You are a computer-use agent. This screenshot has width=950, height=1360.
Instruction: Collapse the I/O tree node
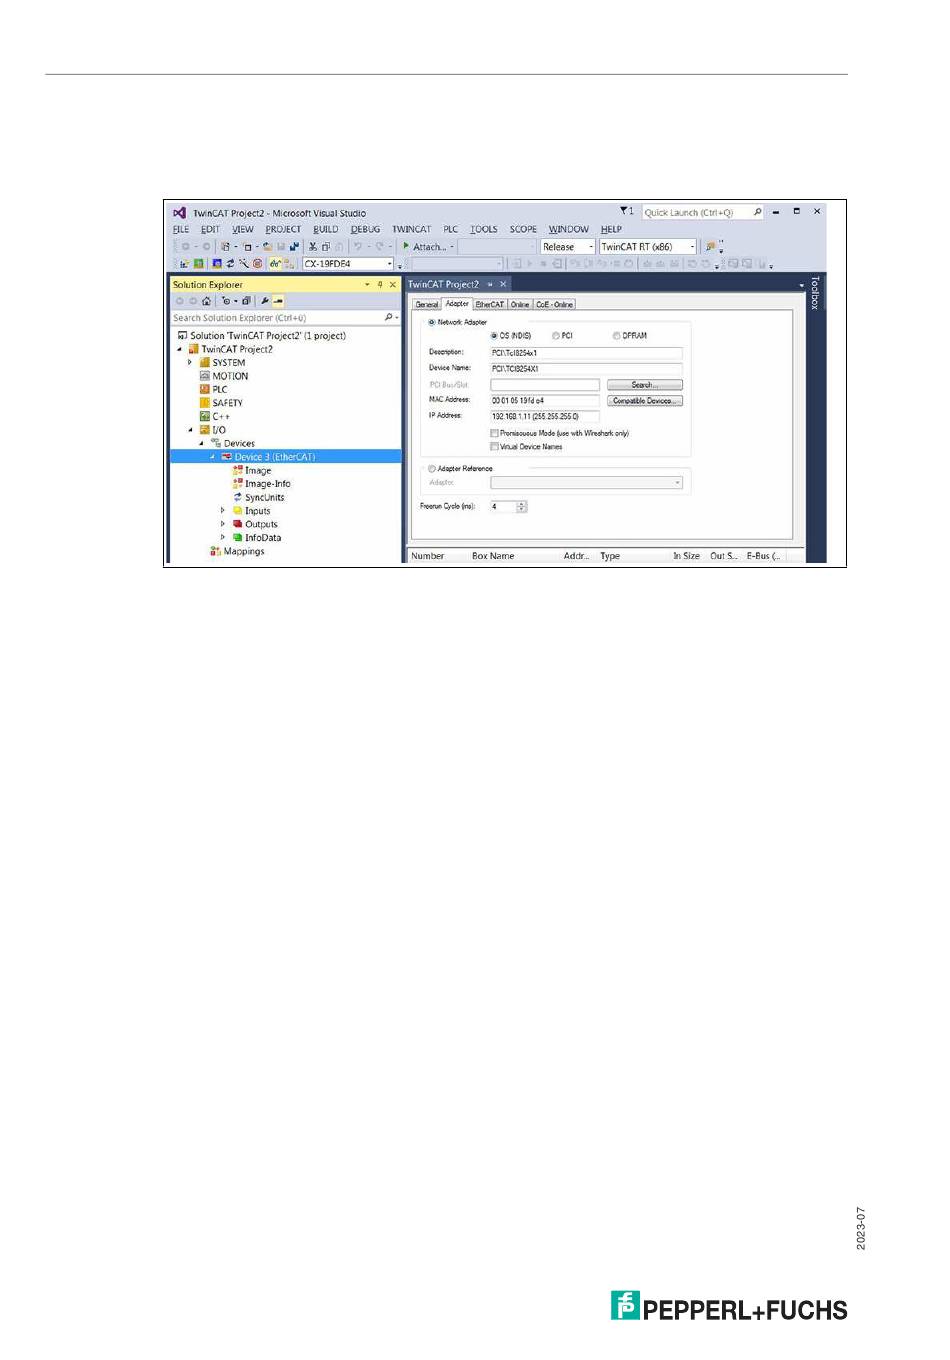pos(190,430)
